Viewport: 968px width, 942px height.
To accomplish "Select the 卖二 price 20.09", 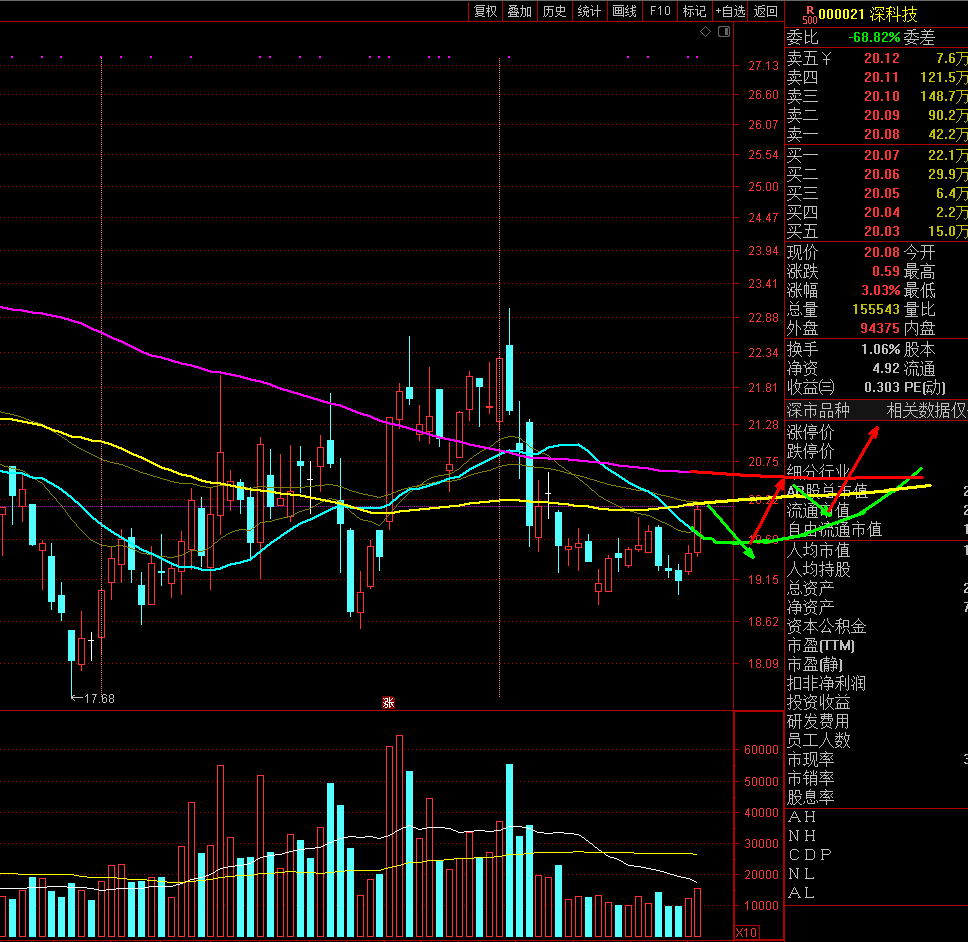I will click(x=882, y=115).
